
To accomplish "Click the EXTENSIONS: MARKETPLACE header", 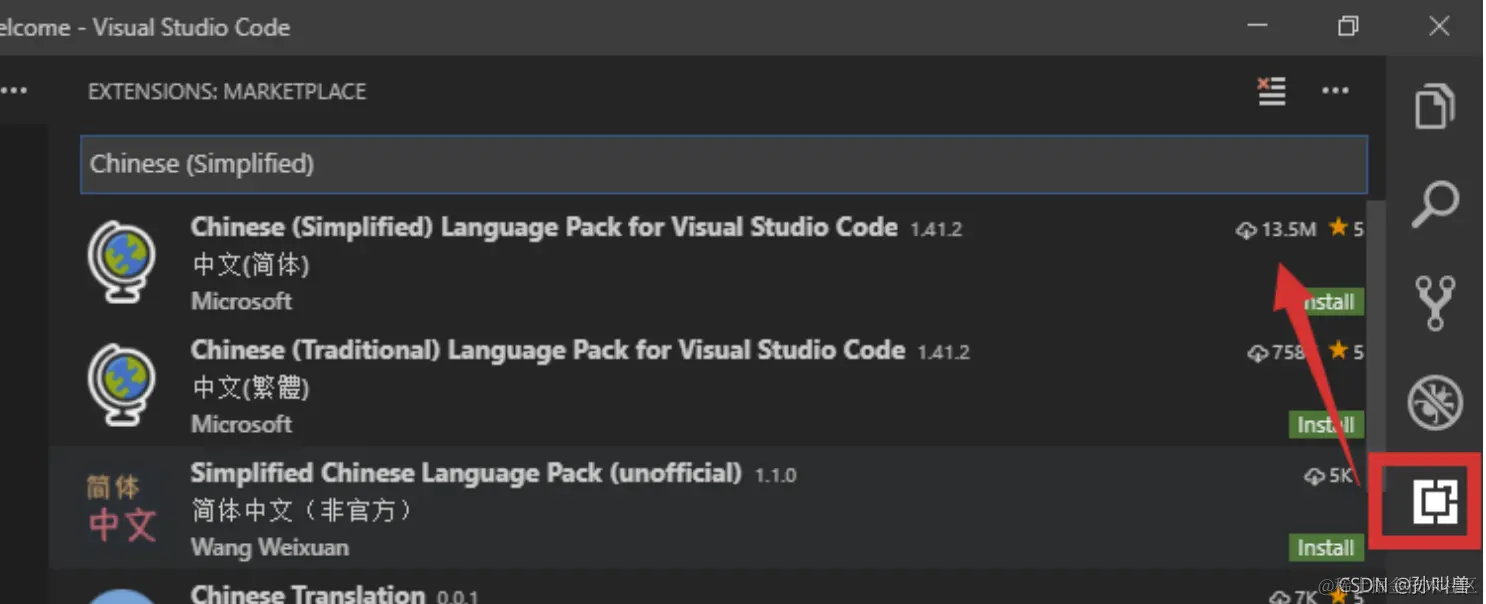I will point(227,91).
